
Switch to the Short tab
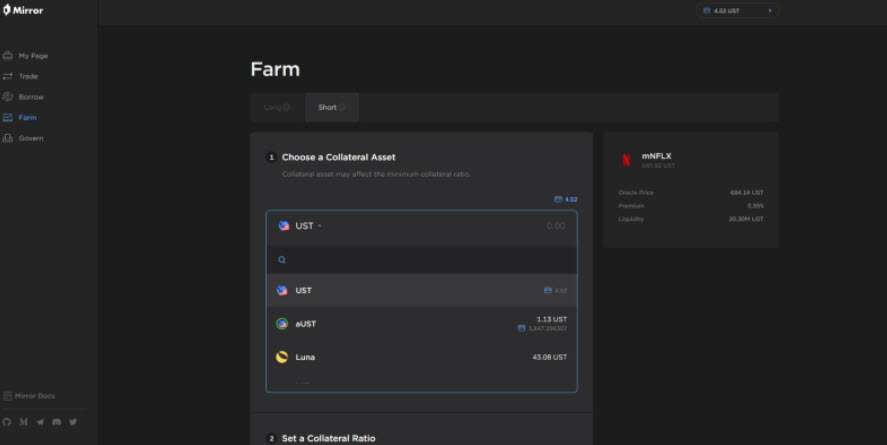pos(332,107)
